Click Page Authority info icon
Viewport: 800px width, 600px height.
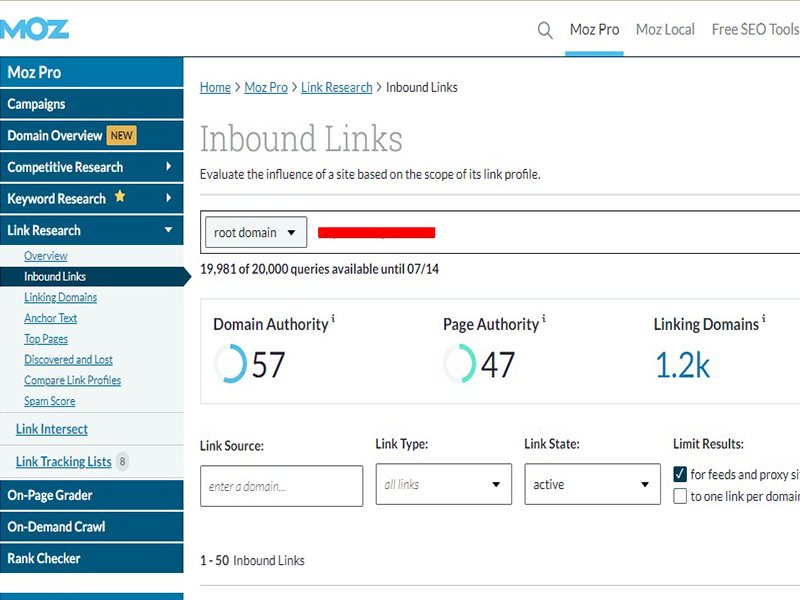(x=544, y=320)
